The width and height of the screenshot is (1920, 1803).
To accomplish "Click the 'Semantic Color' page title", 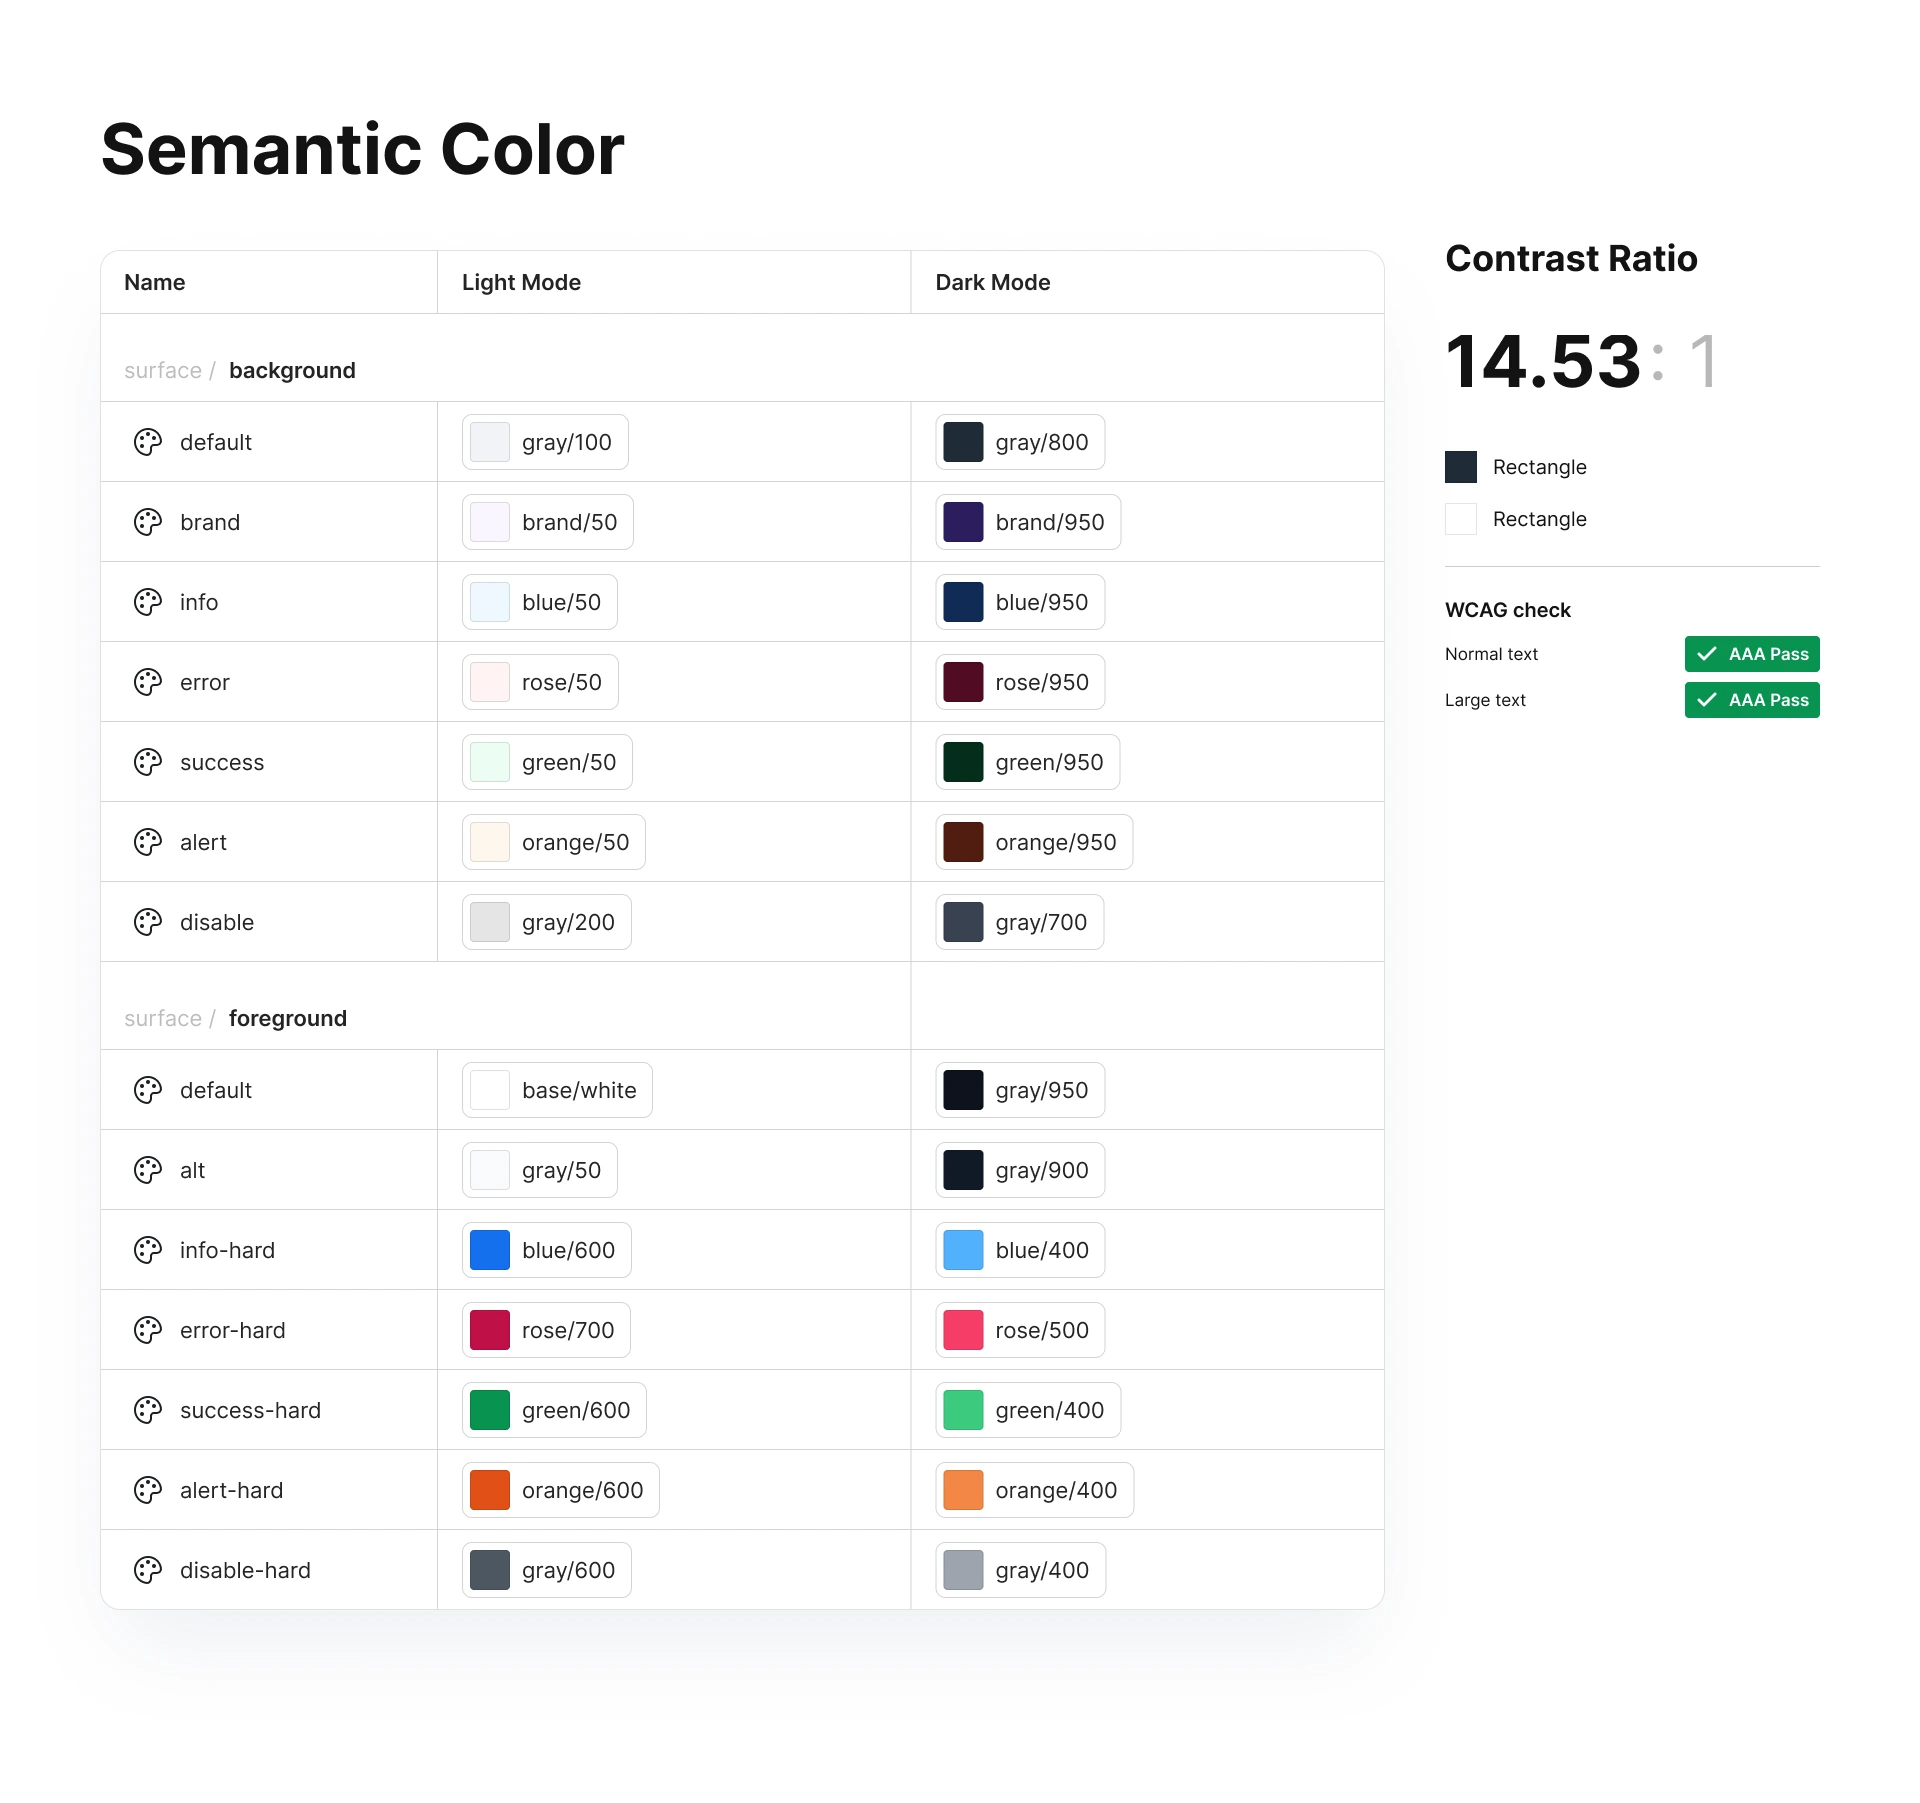I will point(363,150).
